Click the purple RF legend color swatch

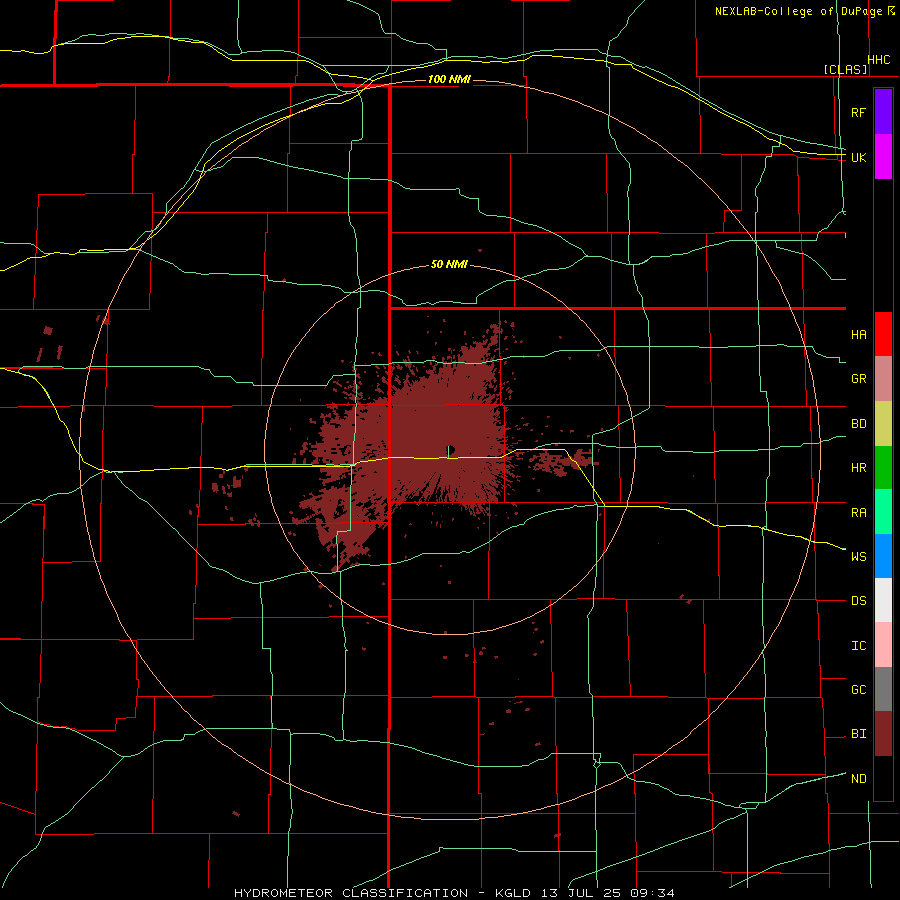(x=883, y=112)
